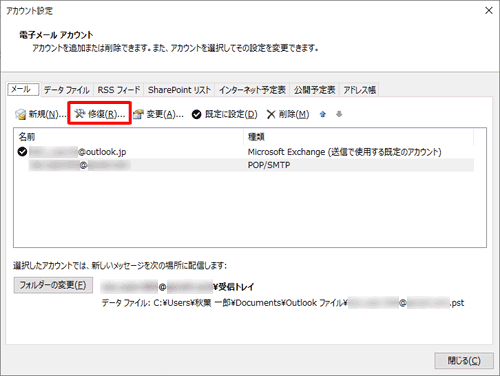Open the SharePoint リスト tab
The width and height of the screenshot is (500, 376).
pos(179,90)
